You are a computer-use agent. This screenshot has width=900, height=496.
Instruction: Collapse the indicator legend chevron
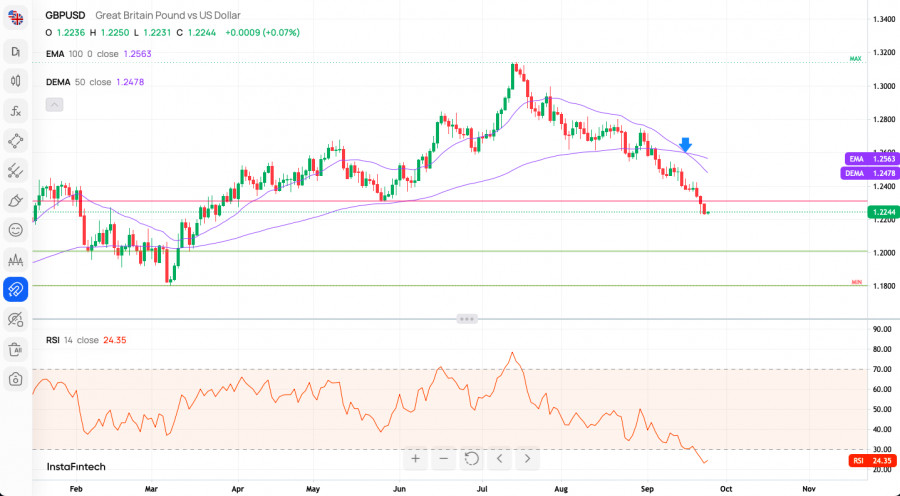(x=55, y=104)
